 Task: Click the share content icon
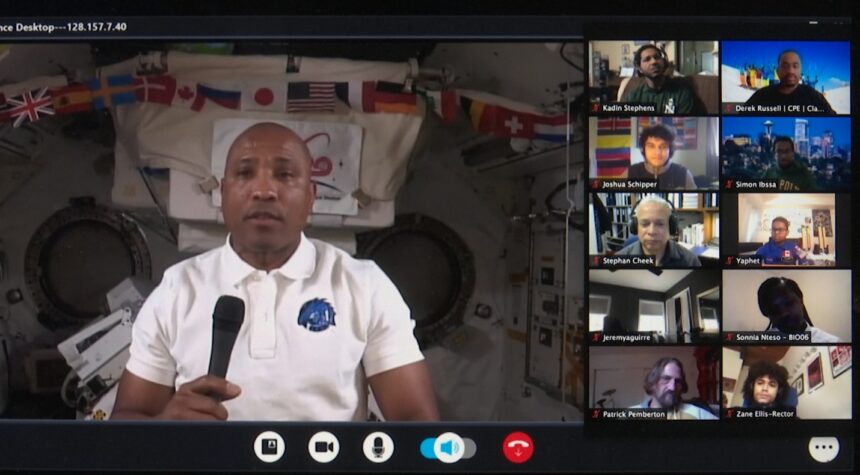coord(269,447)
